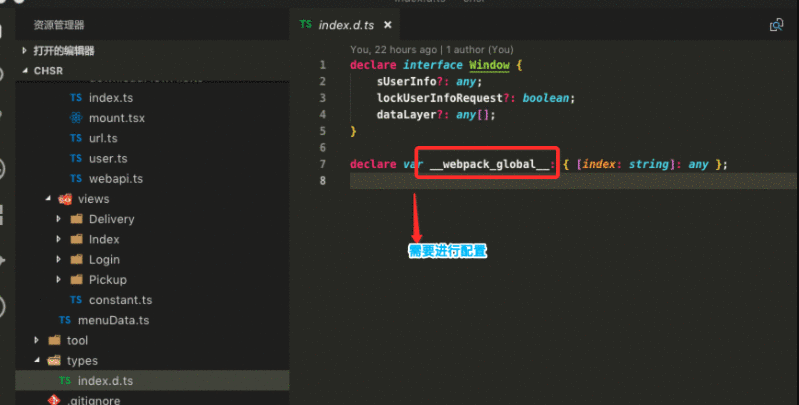Expand the 打开的编辑器 section
The height and width of the screenshot is (405, 799).
[24, 50]
